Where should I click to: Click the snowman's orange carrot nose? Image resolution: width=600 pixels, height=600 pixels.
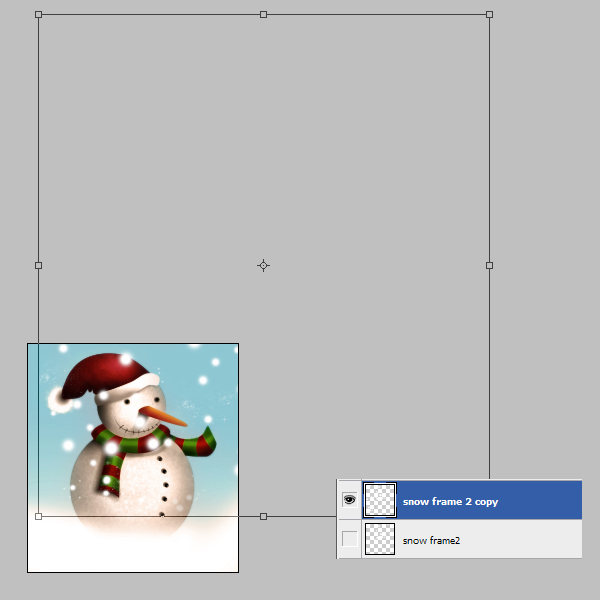(x=163, y=416)
